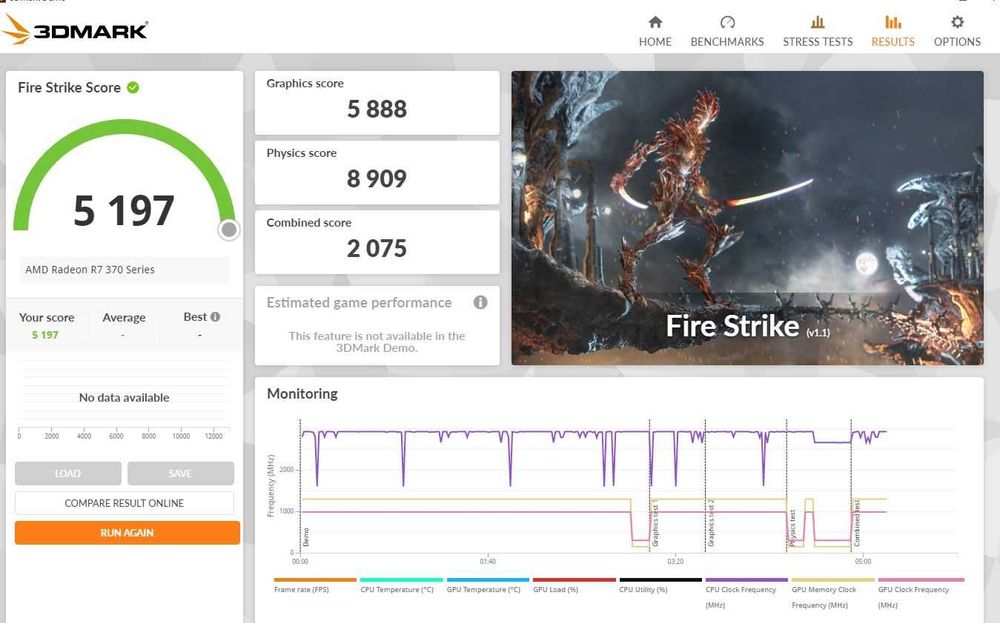Toggle CPU Clock Frequency legend entry

(x=747, y=593)
